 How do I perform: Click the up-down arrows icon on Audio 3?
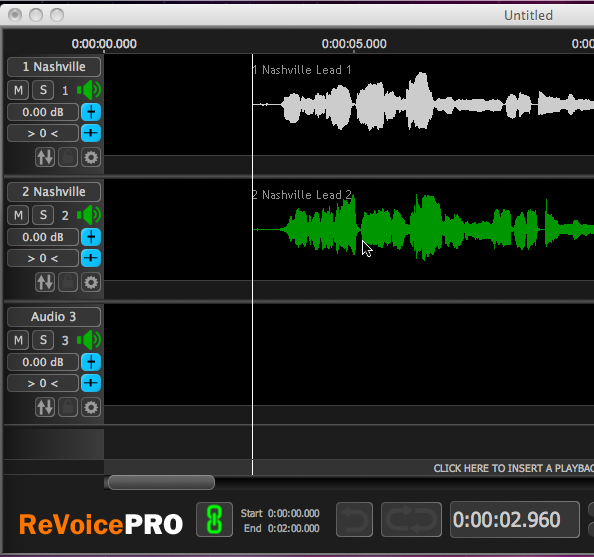(45, 407)
